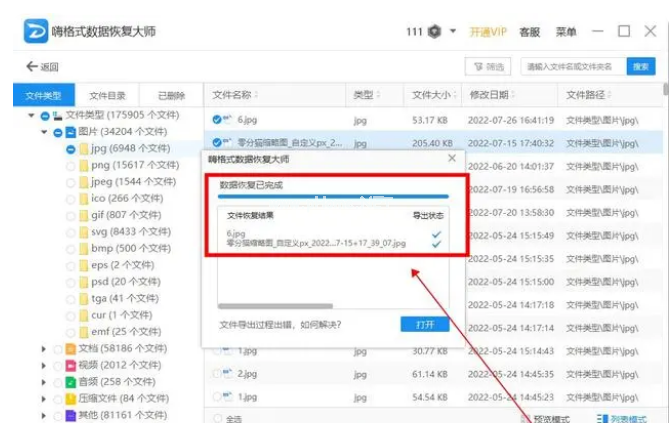Click the jpg folder icon in tree
The image size is (671, 423).
84,149
